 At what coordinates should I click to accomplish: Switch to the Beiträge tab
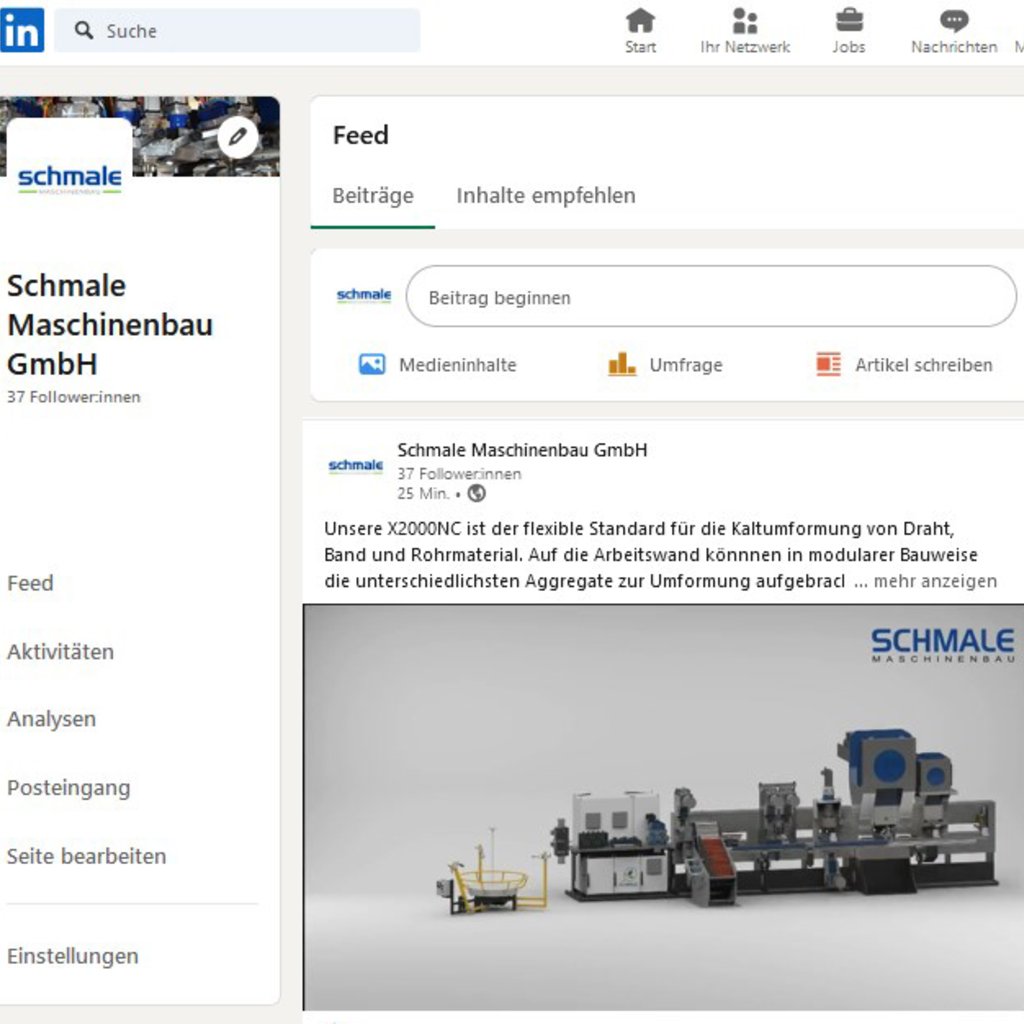pos(373,196)
